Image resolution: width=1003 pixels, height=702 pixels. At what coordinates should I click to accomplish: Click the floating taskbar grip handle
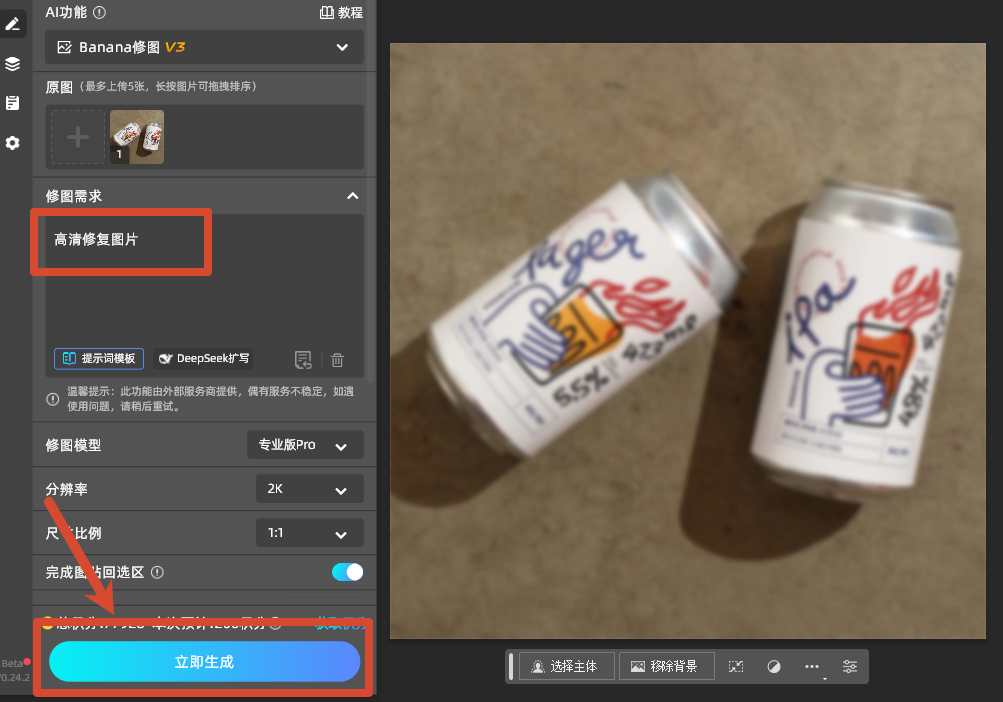[510, 666]
